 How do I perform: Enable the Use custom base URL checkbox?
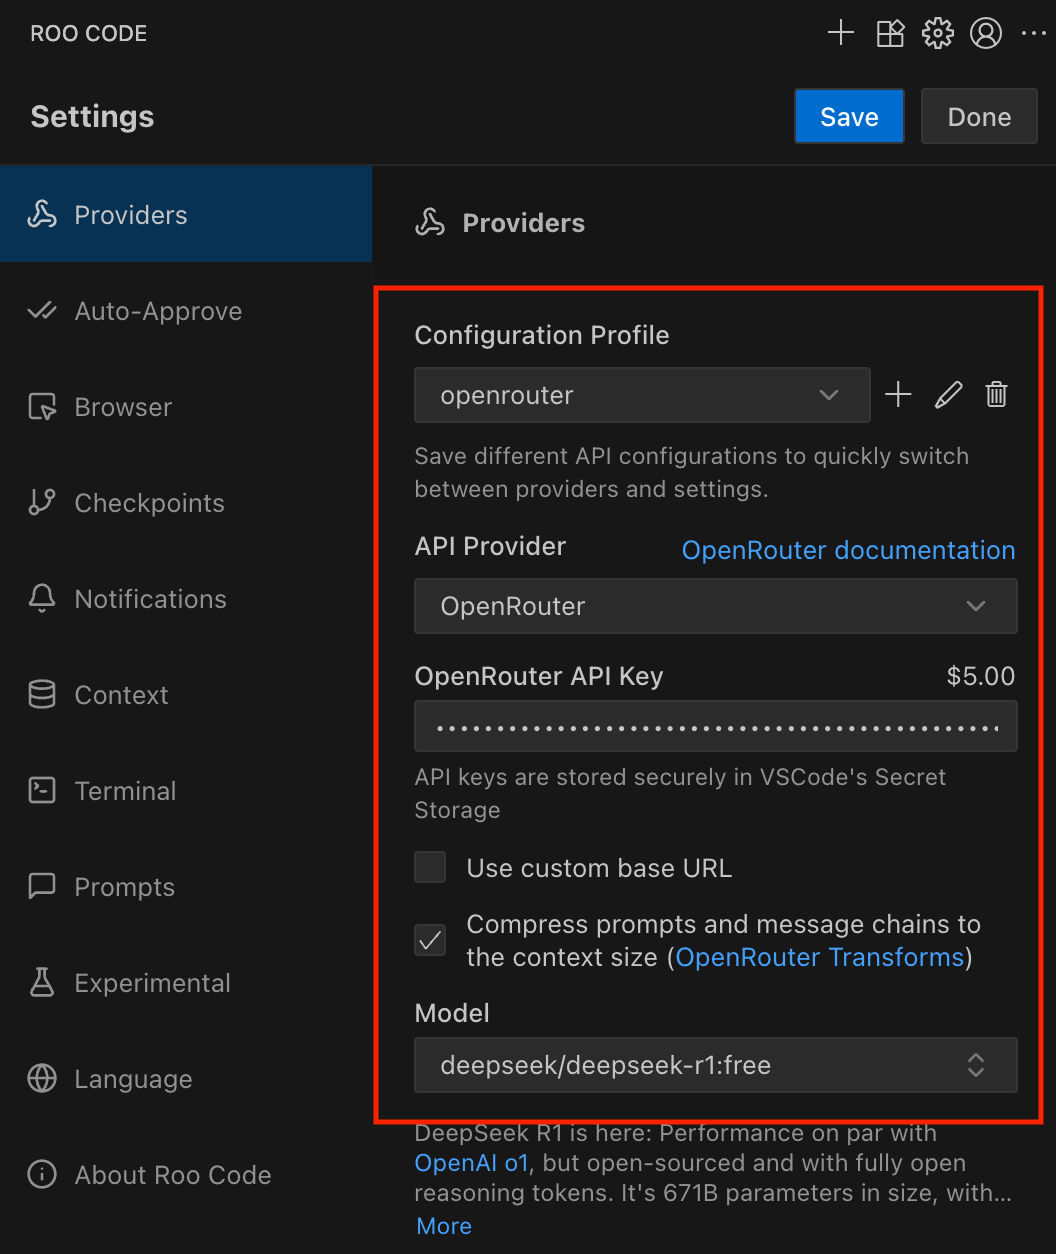pyautogui.click(x=430, y=867)
